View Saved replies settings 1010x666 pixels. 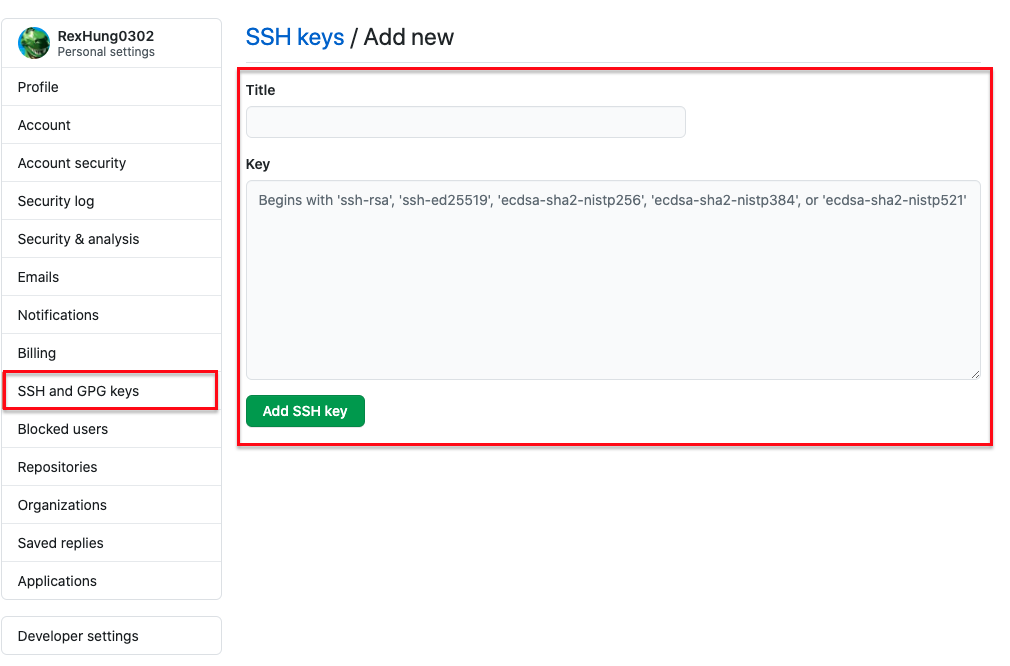pyautogui.click(x=61, y=543)
